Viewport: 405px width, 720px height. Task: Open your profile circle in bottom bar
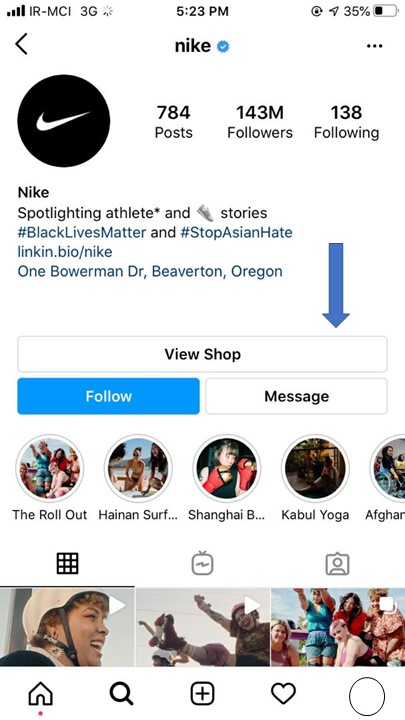click(x=366, y=696)
